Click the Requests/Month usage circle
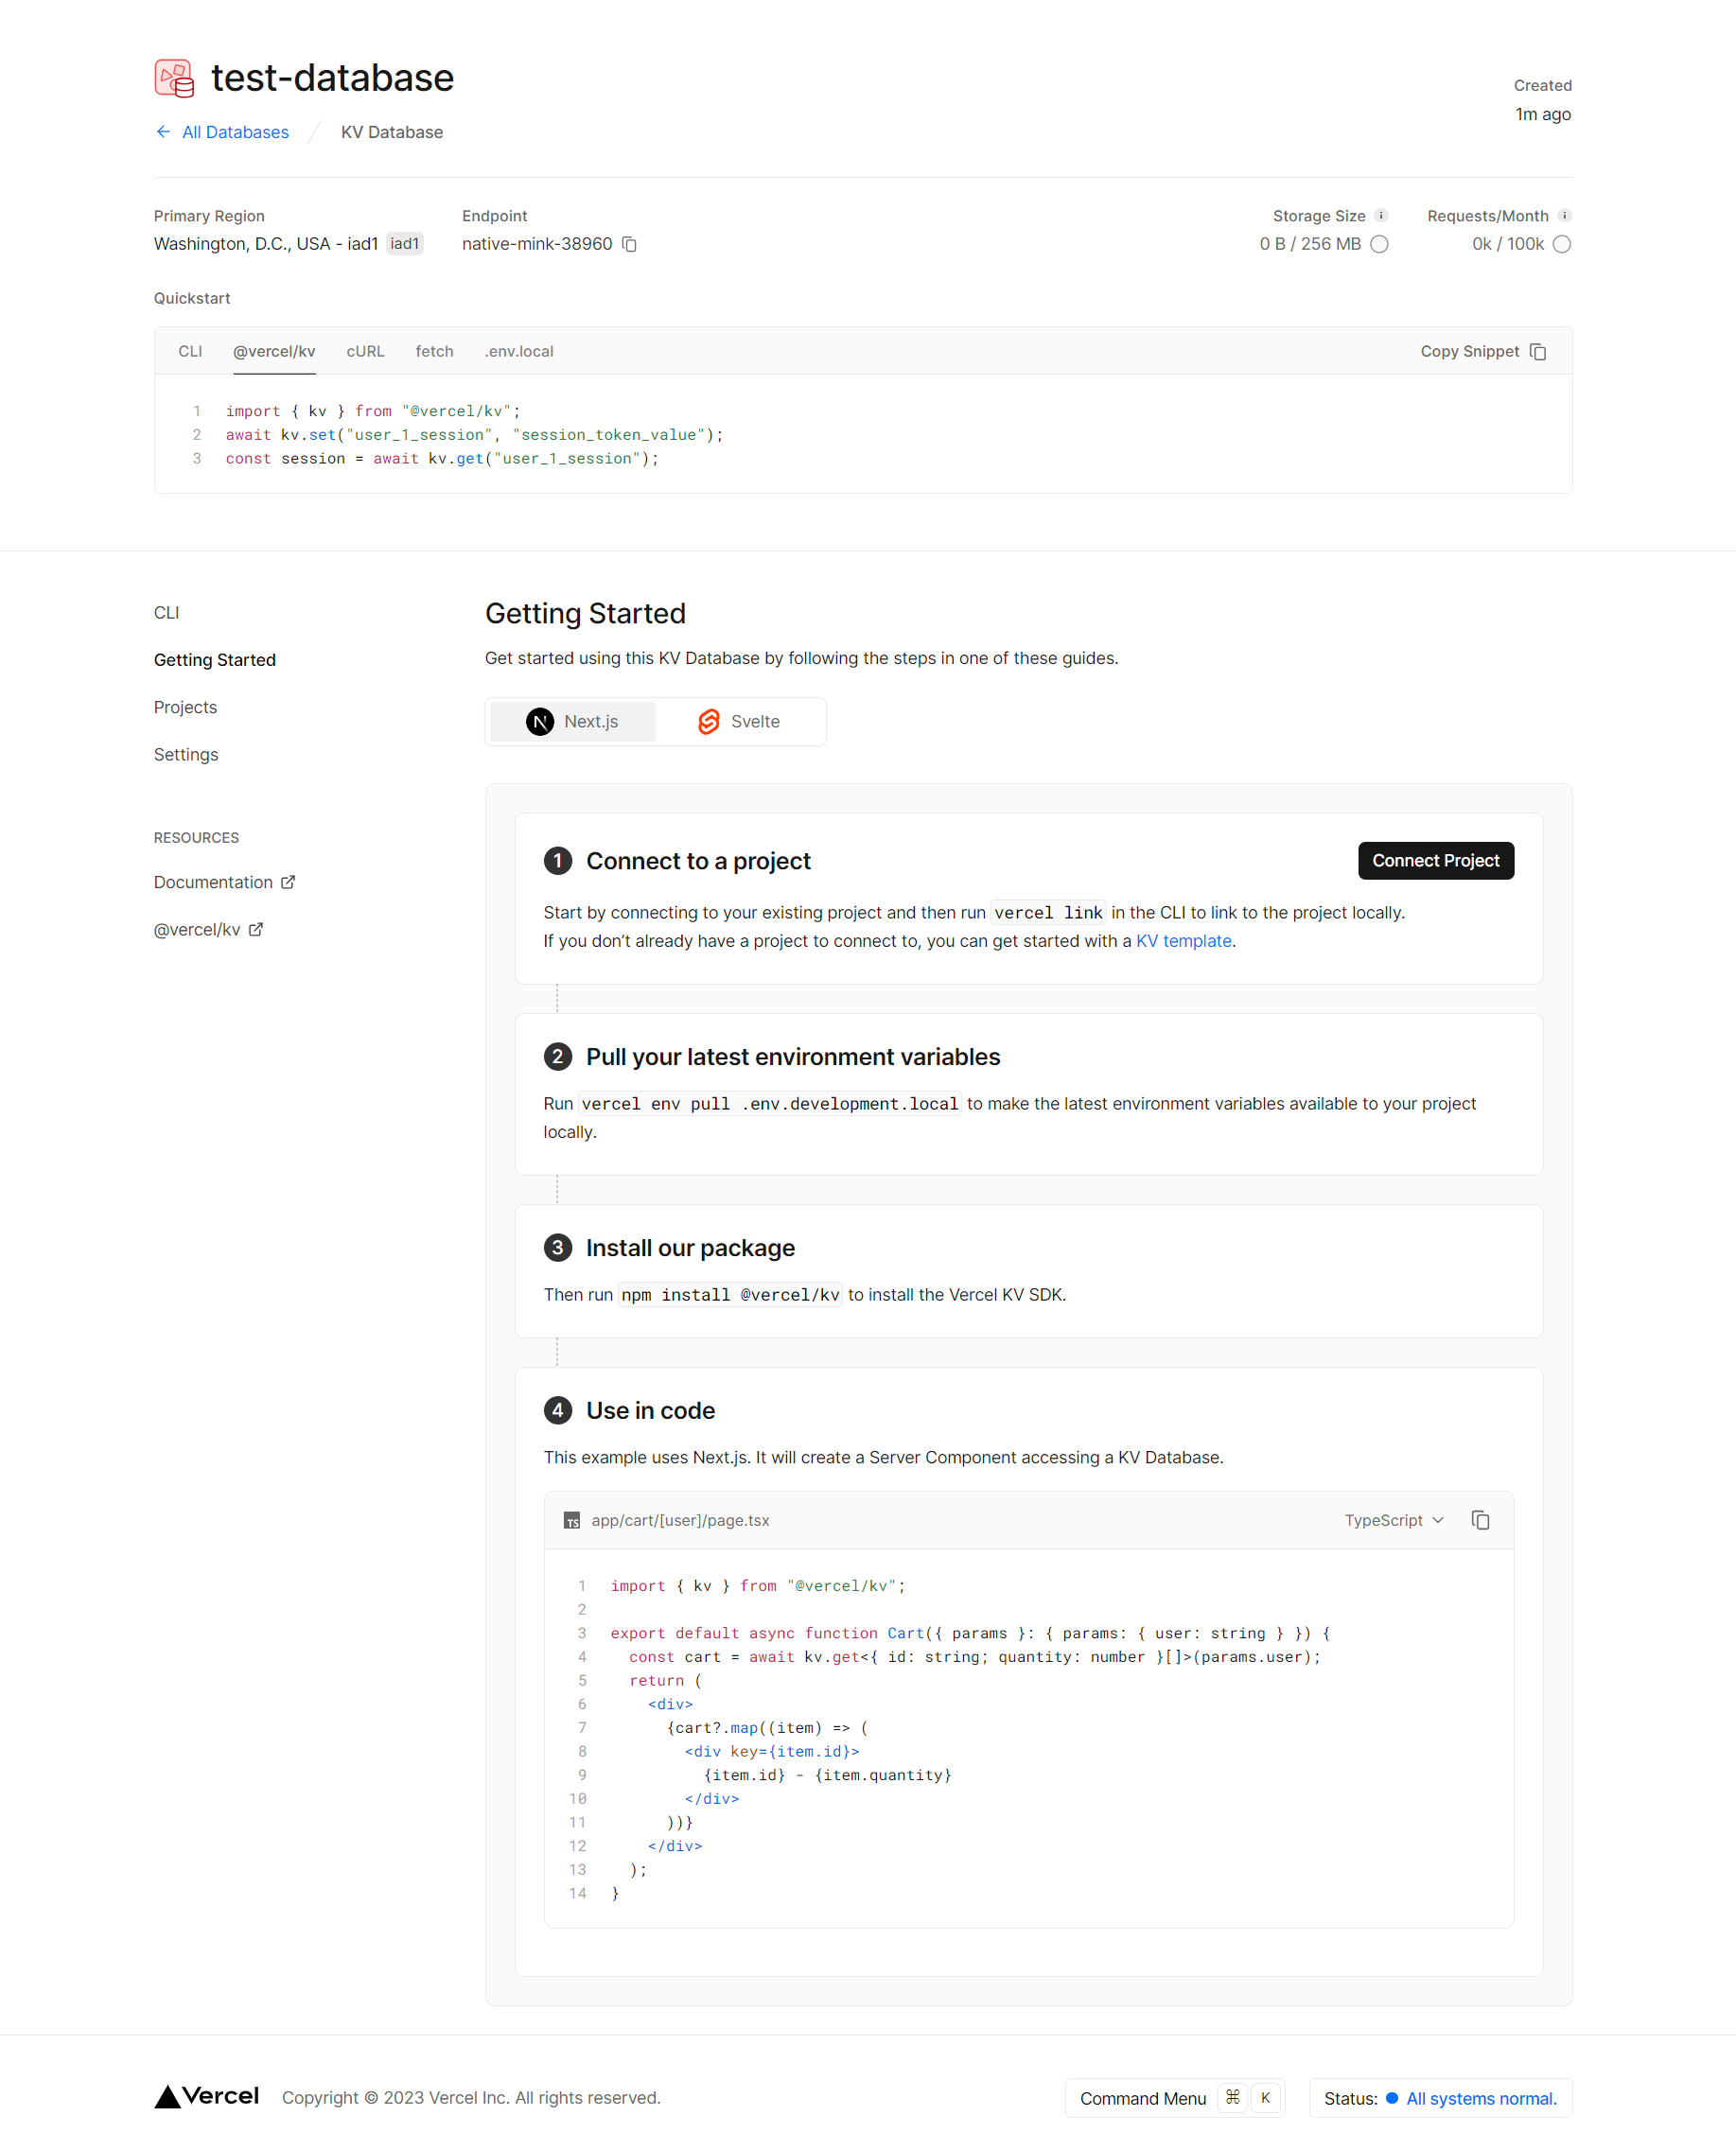Viewport: 1736px width, 2133px height. (x=1562, y=244)
